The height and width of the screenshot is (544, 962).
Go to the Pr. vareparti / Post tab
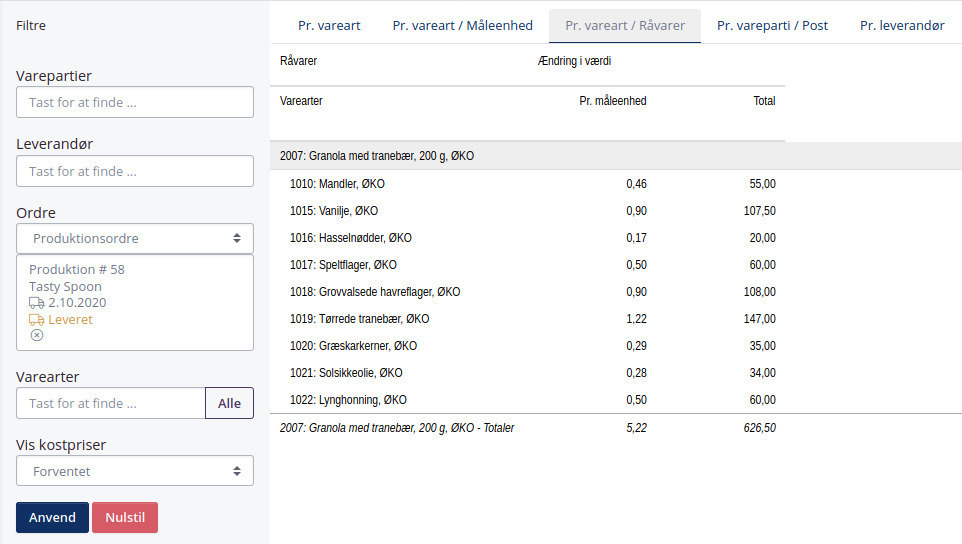coord(772,26)
